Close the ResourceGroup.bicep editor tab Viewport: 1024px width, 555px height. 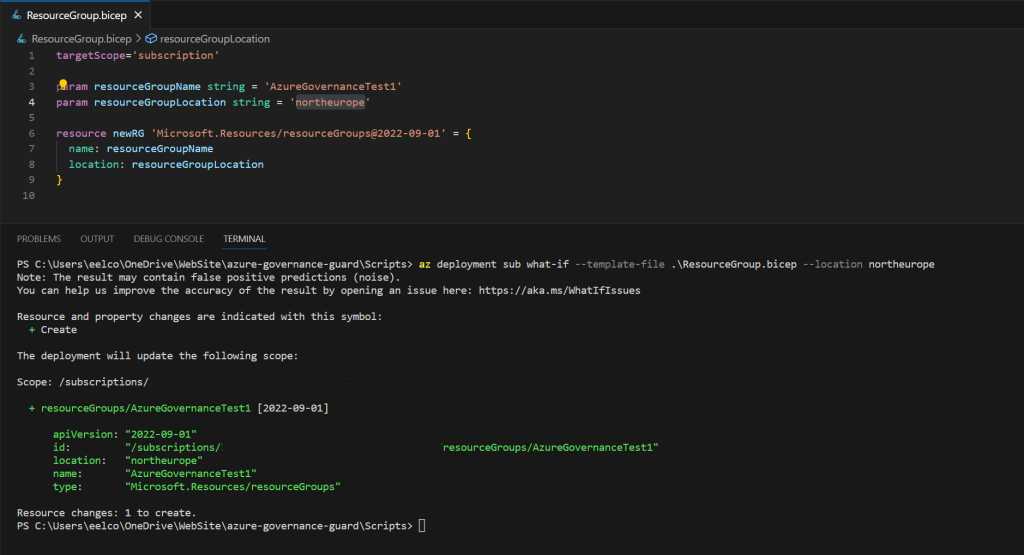click(x=138, y=15)
